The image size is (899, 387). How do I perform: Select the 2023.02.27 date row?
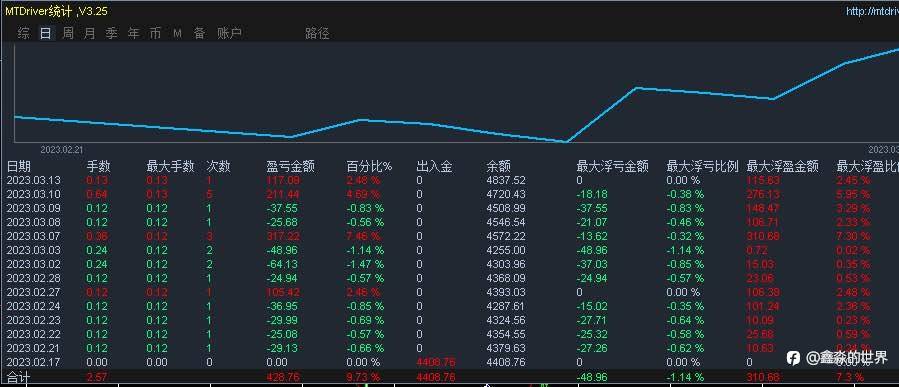pos(34,292)
